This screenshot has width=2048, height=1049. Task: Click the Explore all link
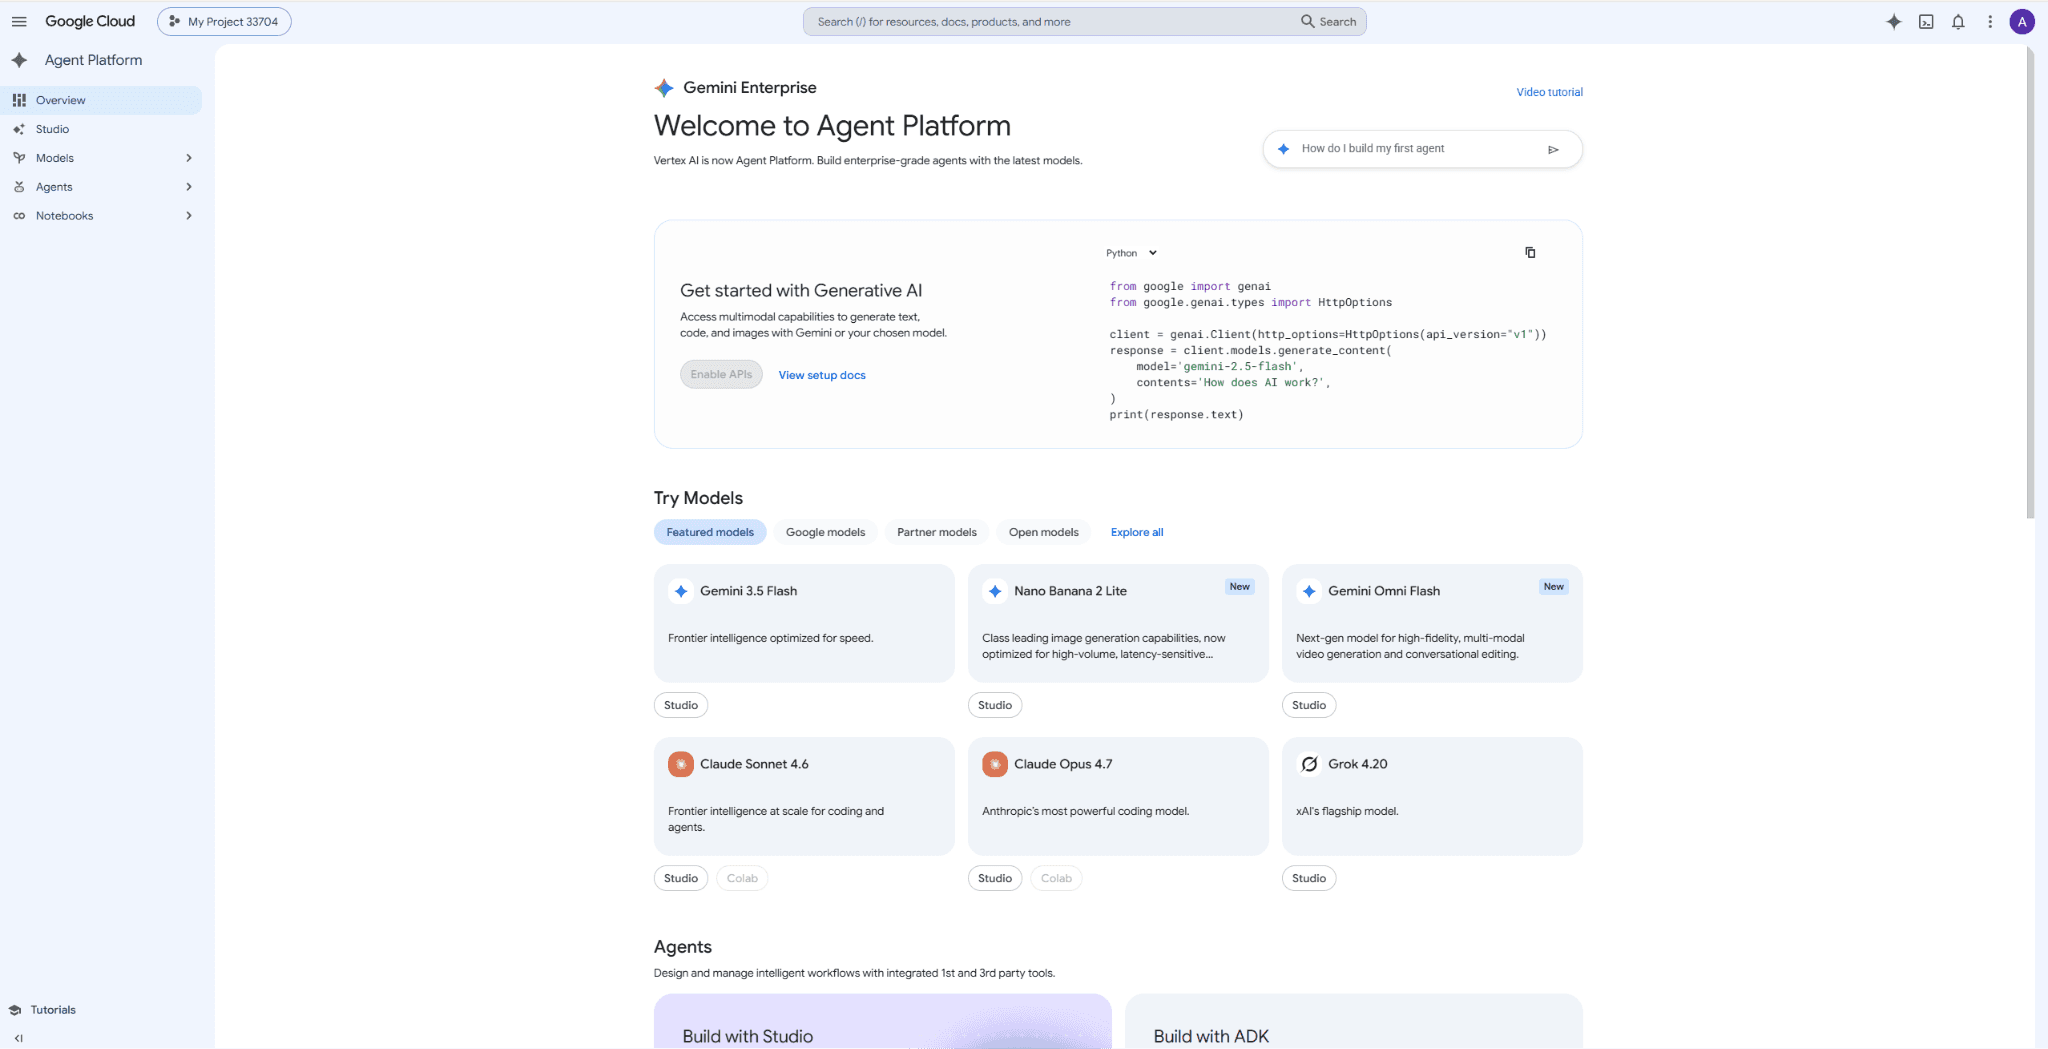(x=1137, y=532)
